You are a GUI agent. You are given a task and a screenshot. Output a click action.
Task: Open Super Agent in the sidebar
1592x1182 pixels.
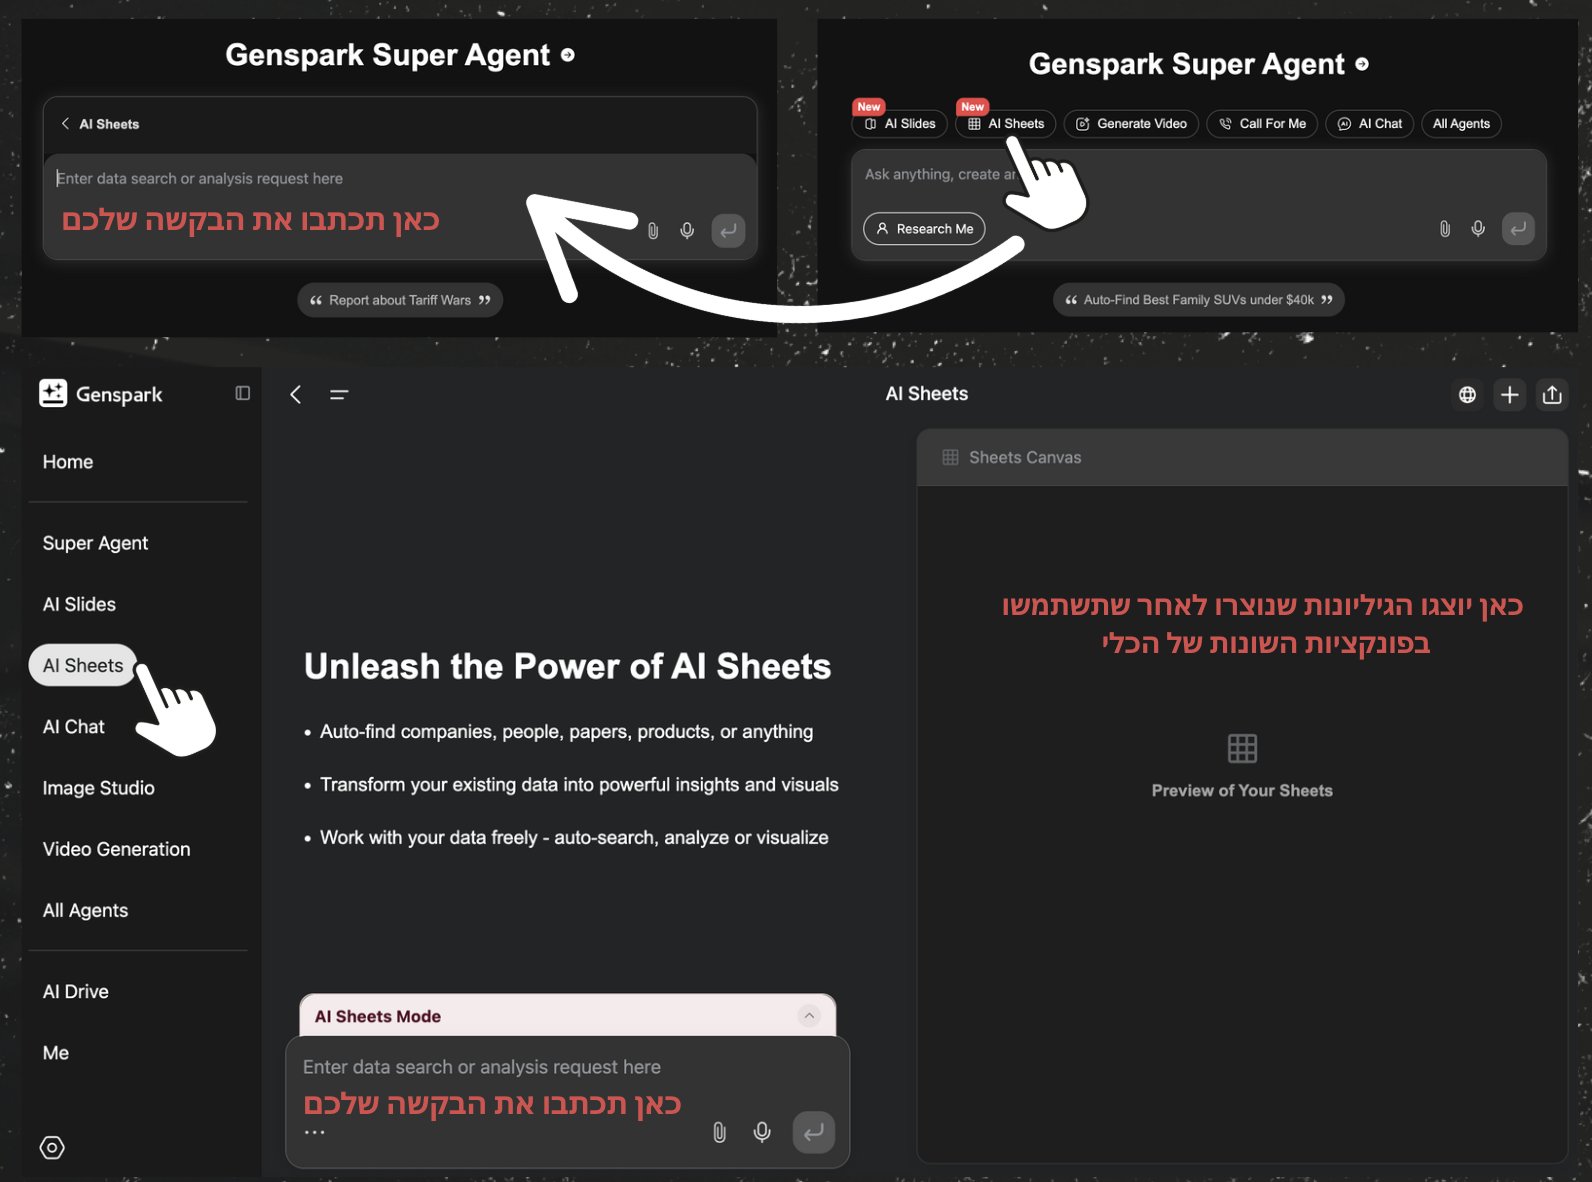point(95,543)
